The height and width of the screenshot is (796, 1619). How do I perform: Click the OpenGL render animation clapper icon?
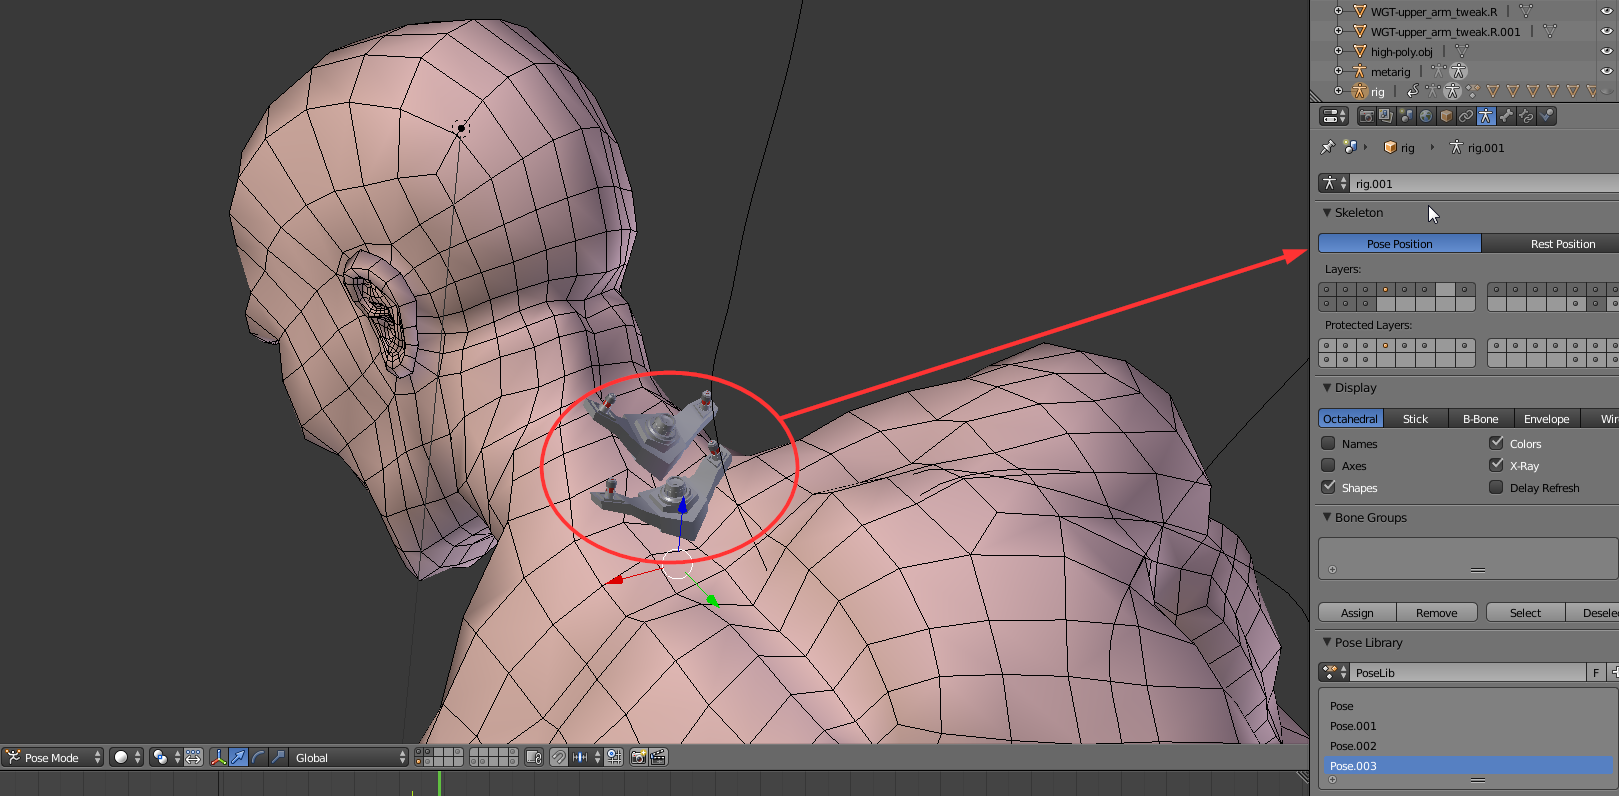coord(658,757)
